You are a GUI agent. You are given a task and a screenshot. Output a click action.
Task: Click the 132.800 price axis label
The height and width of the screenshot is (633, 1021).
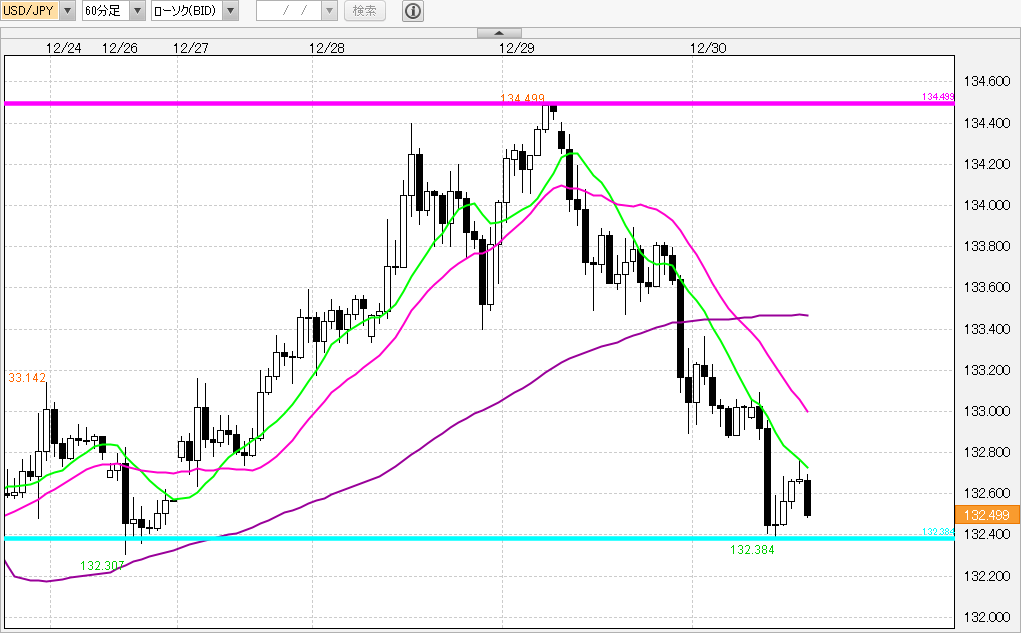(x=987, y=452)
